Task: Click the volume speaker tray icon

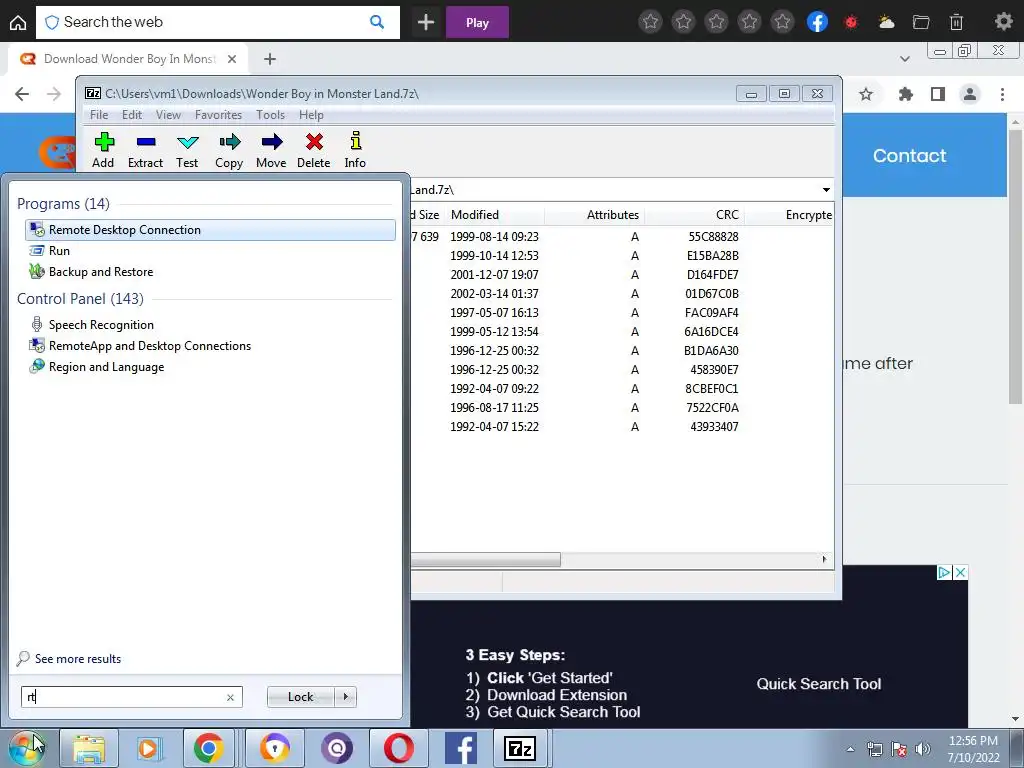Action: click(923, 748)
